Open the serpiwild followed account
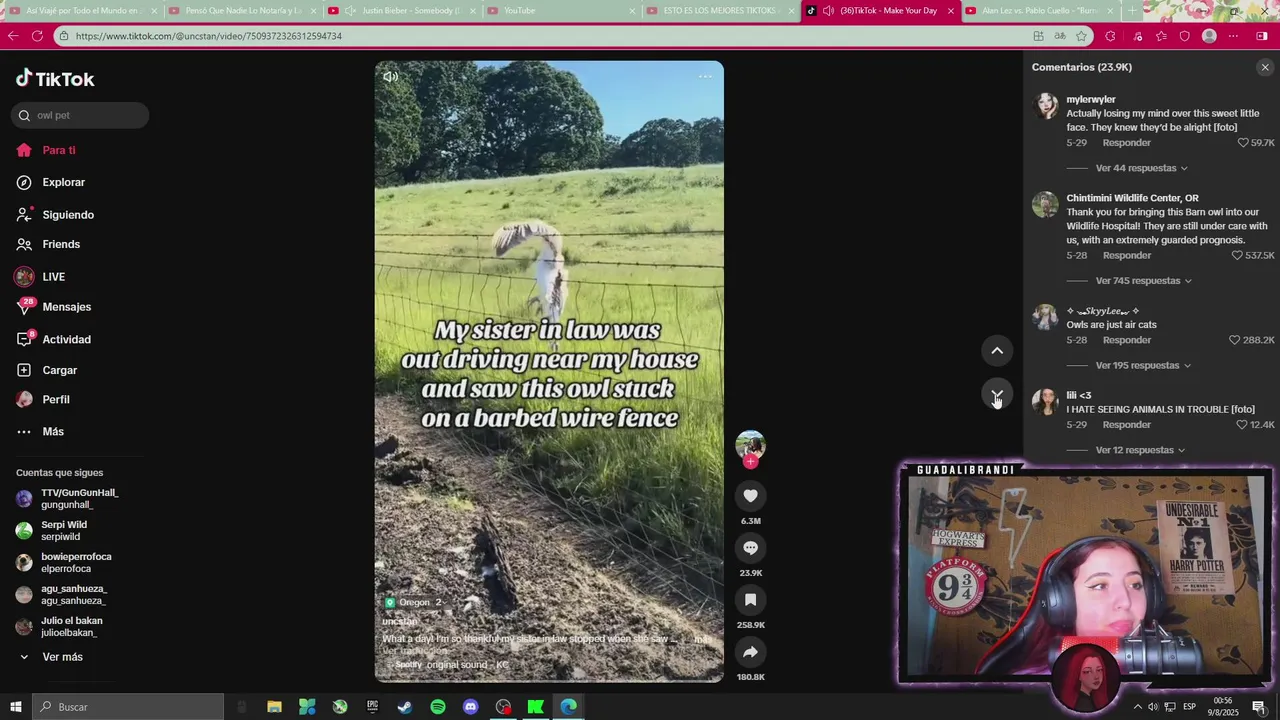 pos(52,530)
